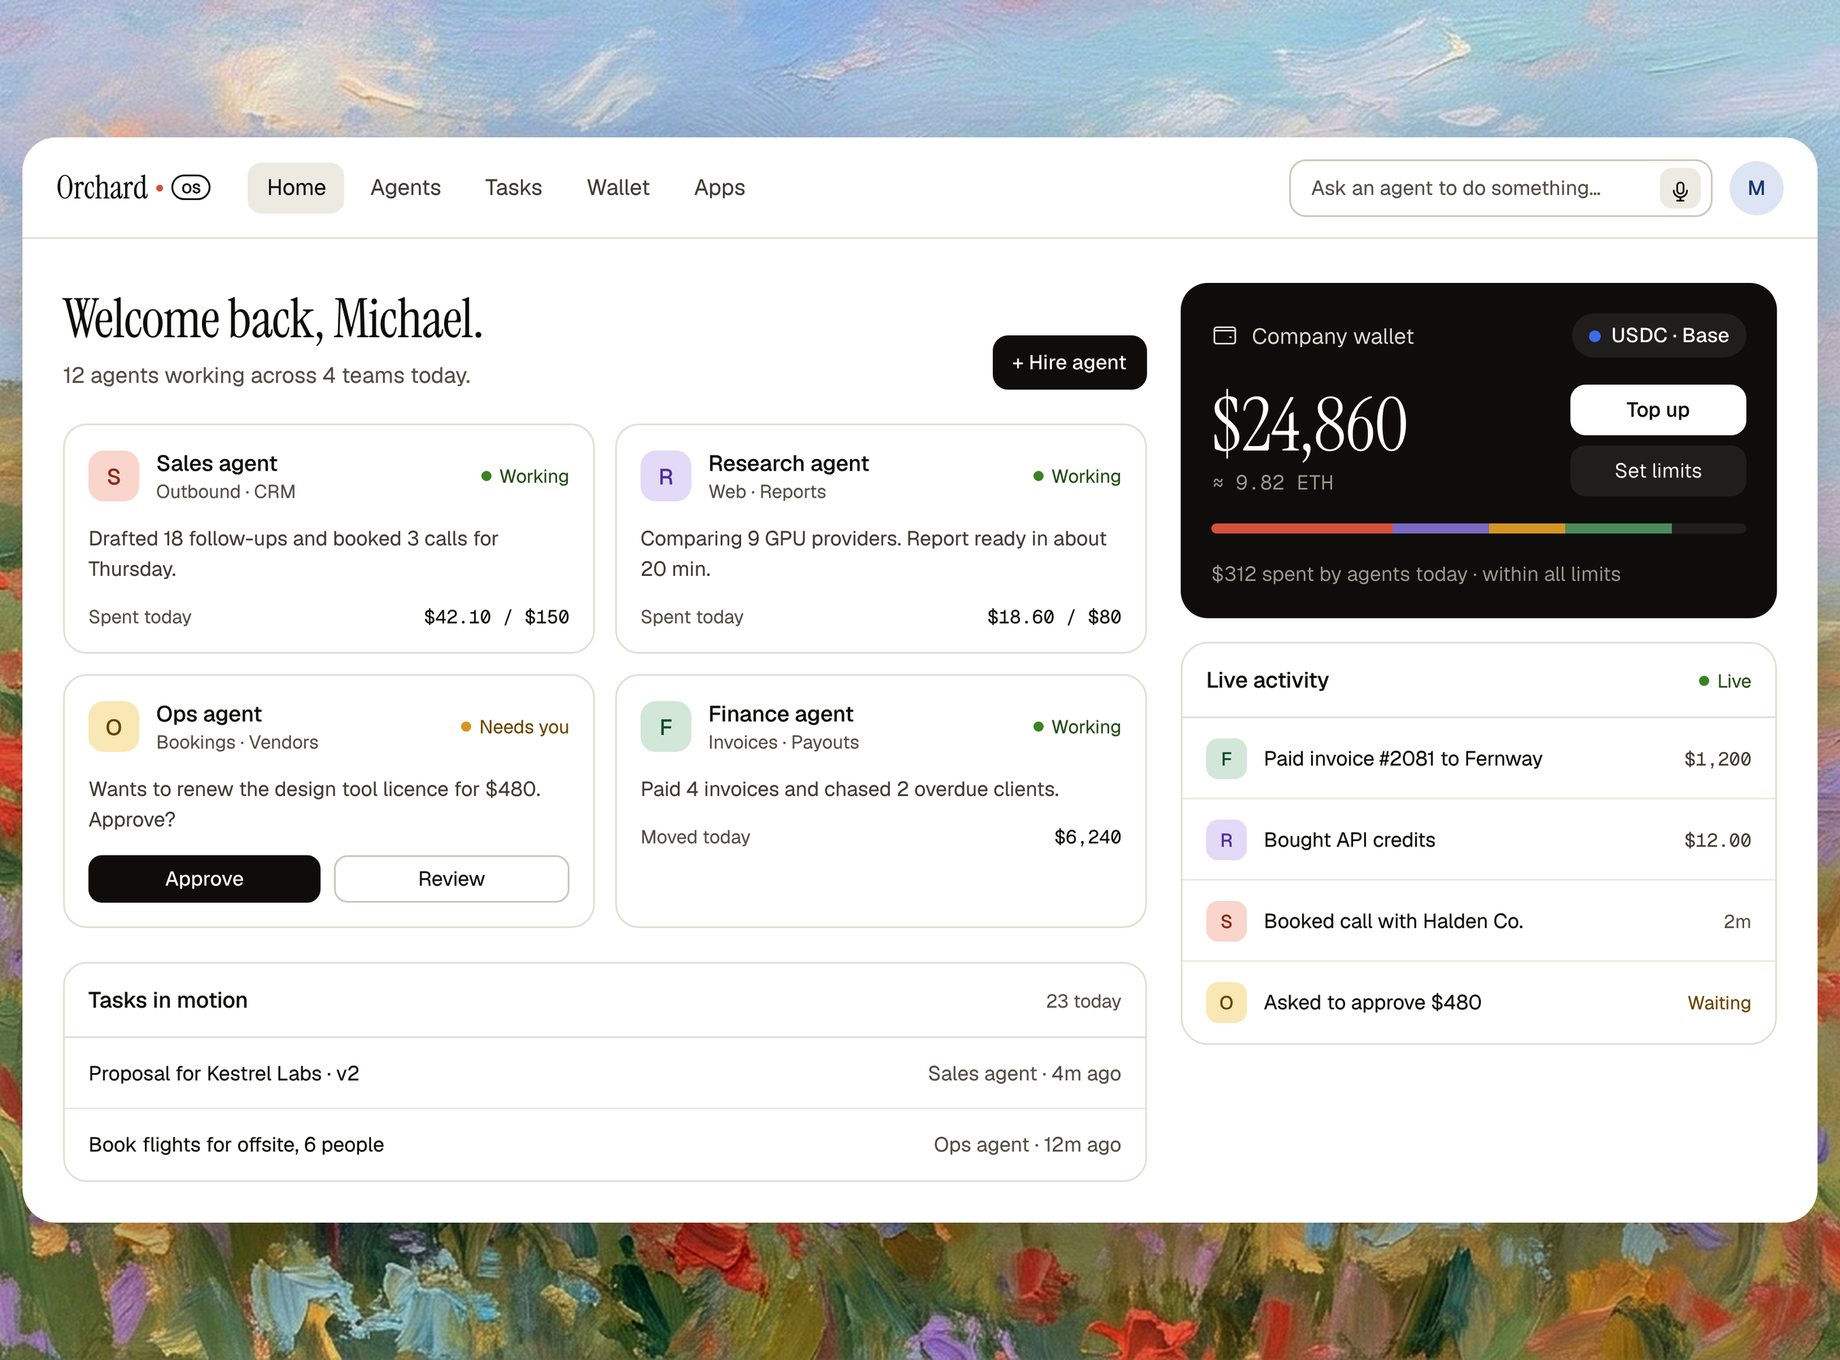
Task: Click the $12.00 API credits amount
Action: [1717, 840]
